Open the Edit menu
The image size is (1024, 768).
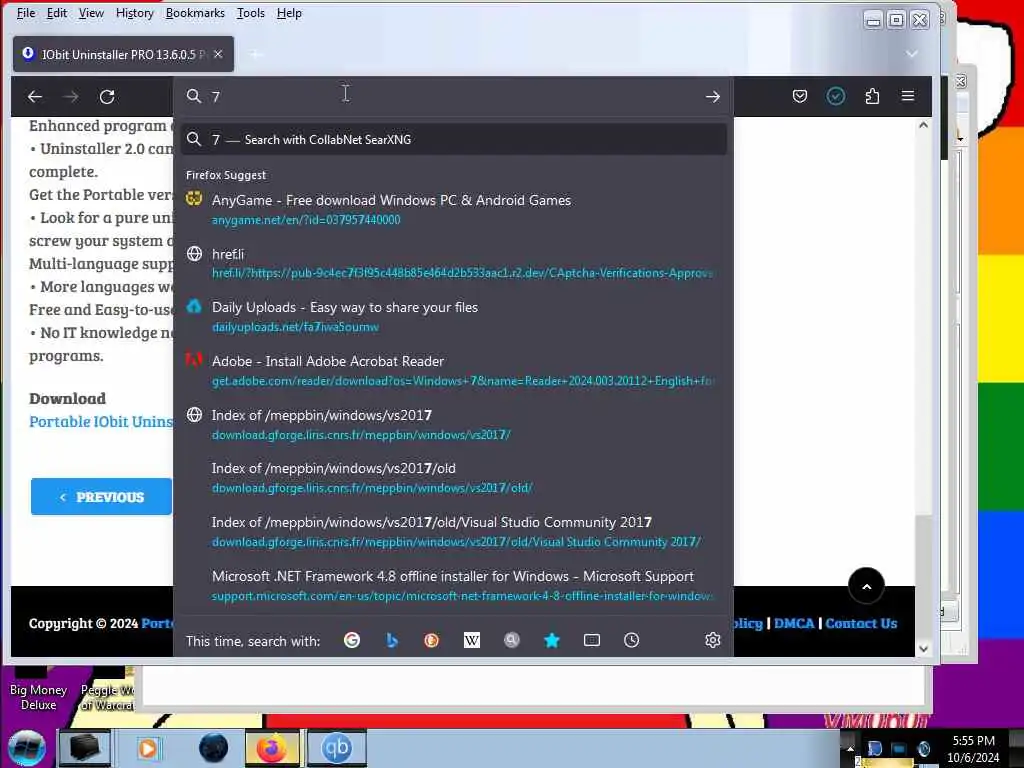[57, 13]
